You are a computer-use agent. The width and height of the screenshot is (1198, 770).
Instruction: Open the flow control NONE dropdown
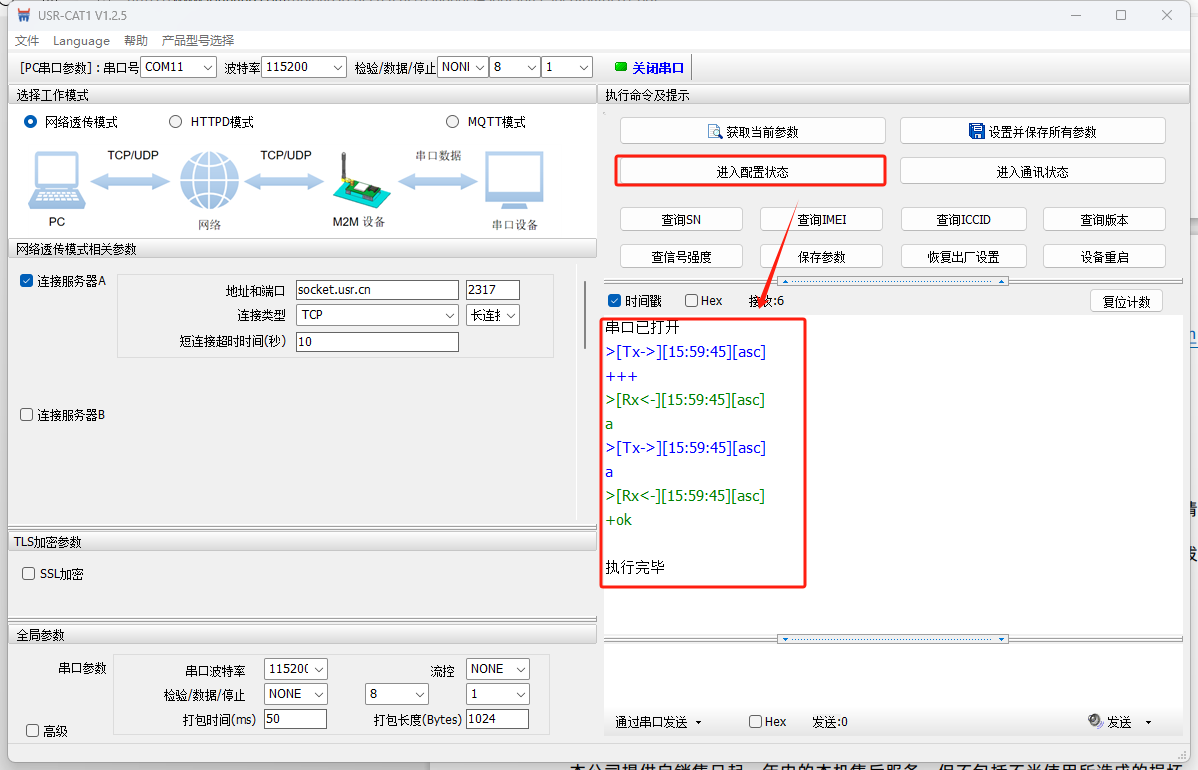click(497, 669)
